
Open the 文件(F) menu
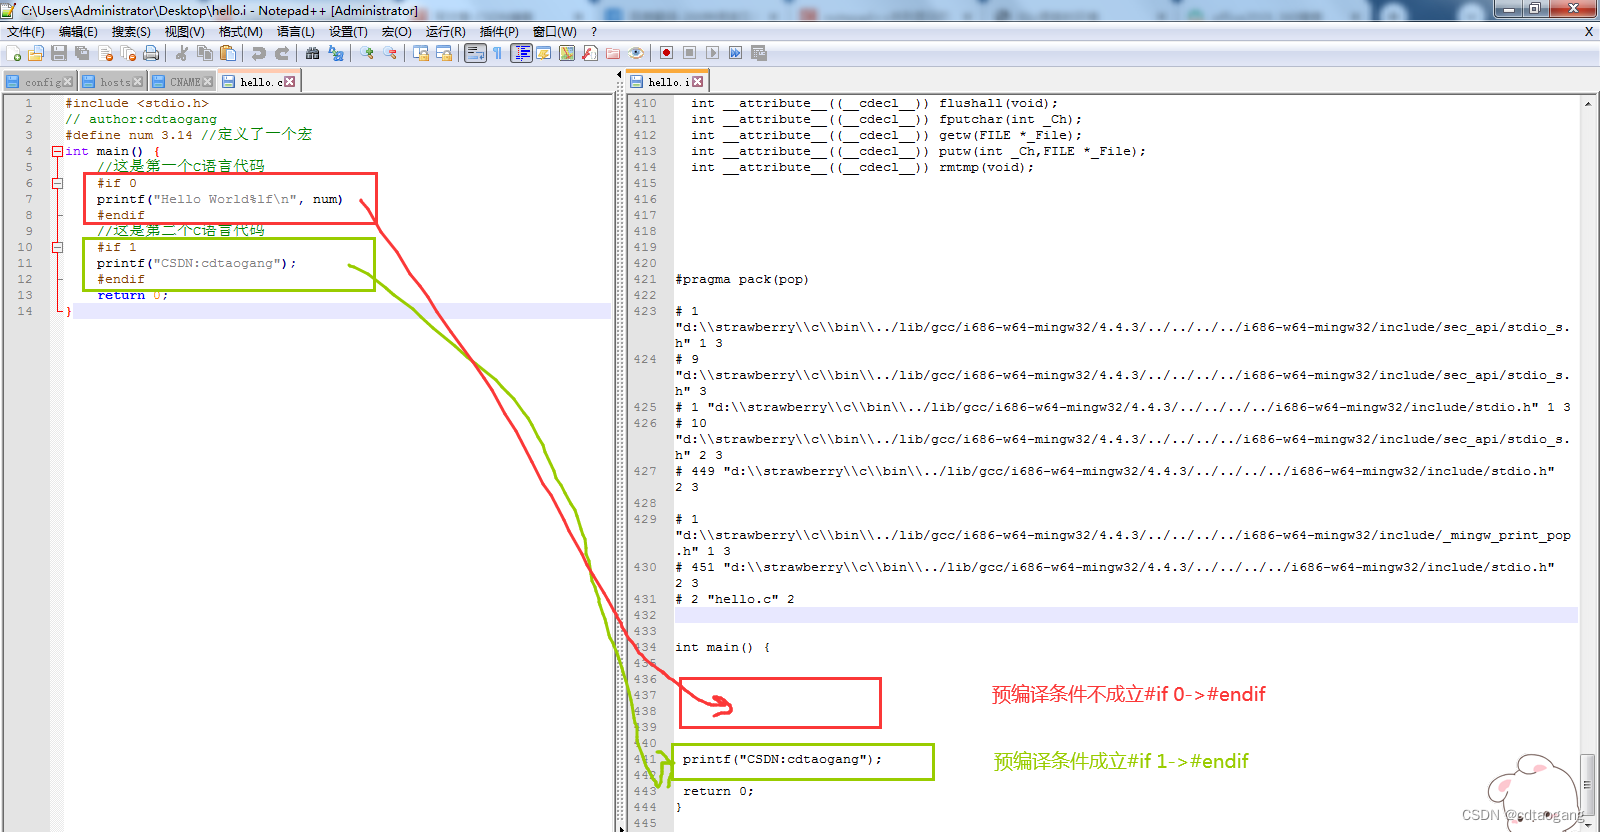tap(26, 32)
